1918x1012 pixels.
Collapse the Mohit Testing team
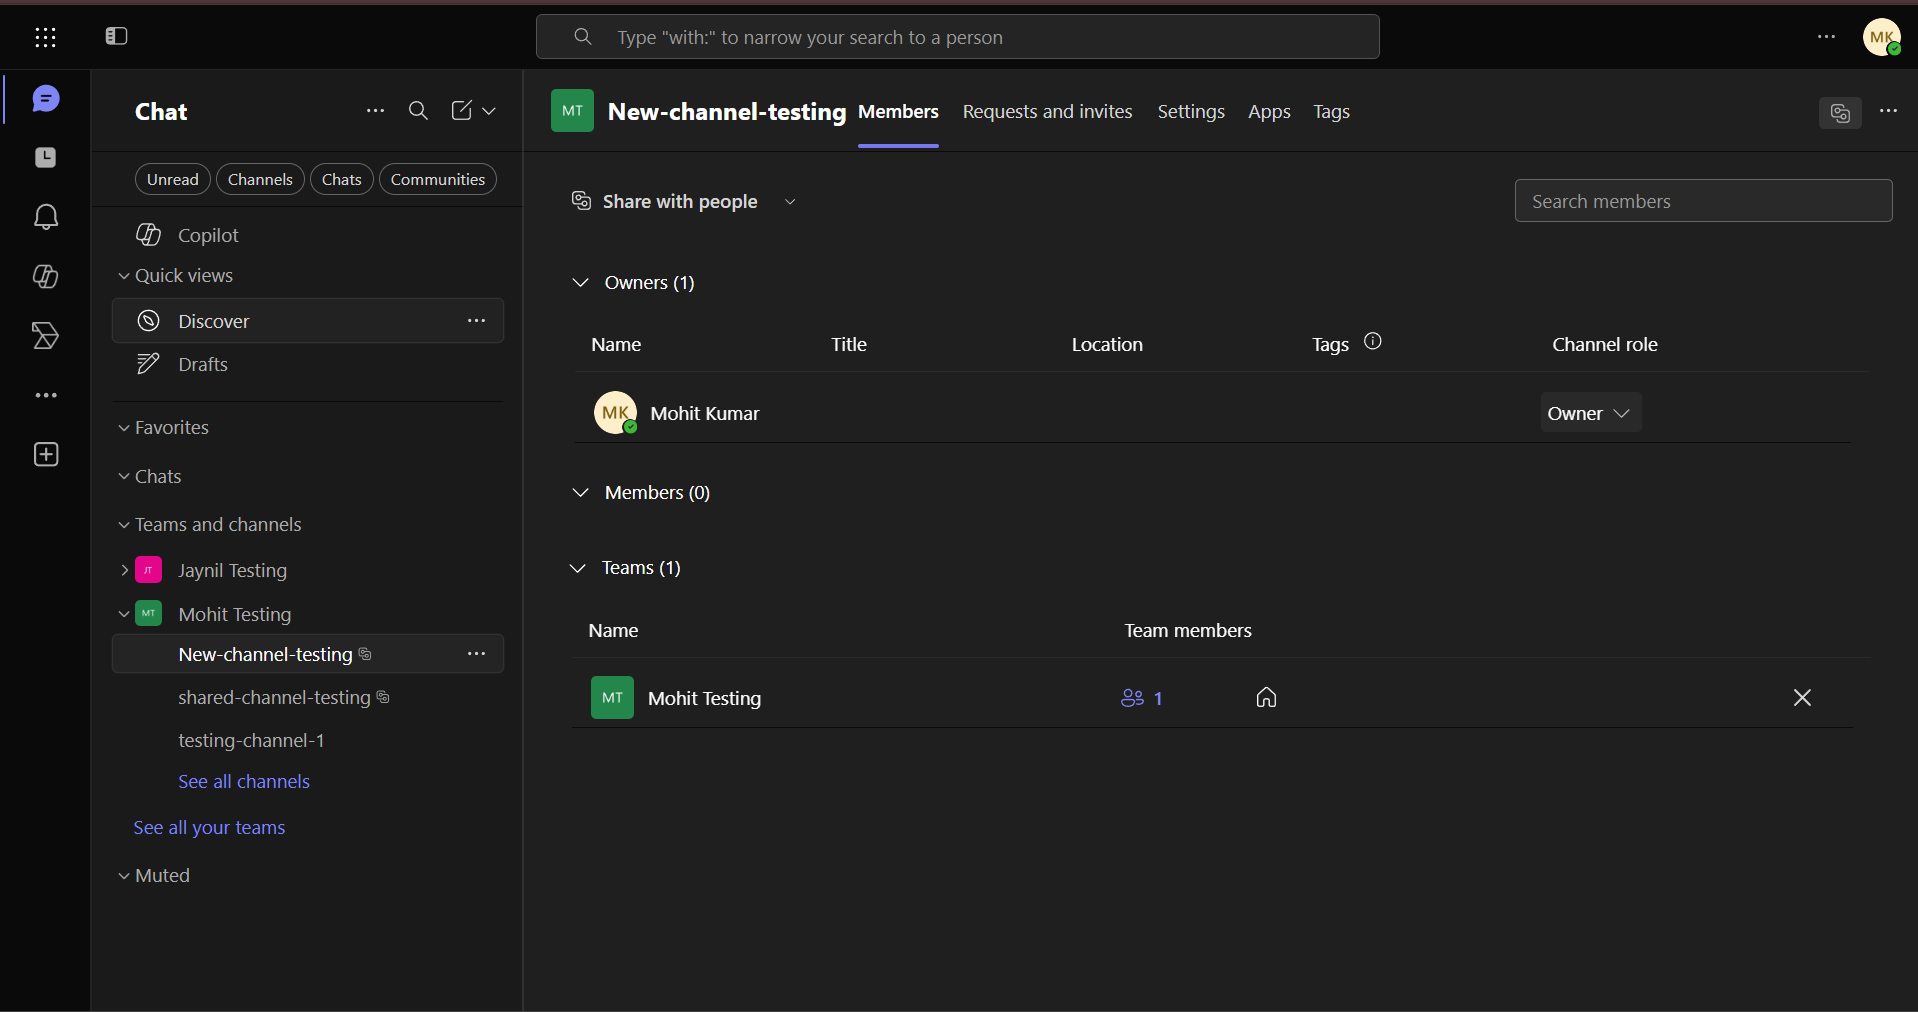(x=124, y=614)
